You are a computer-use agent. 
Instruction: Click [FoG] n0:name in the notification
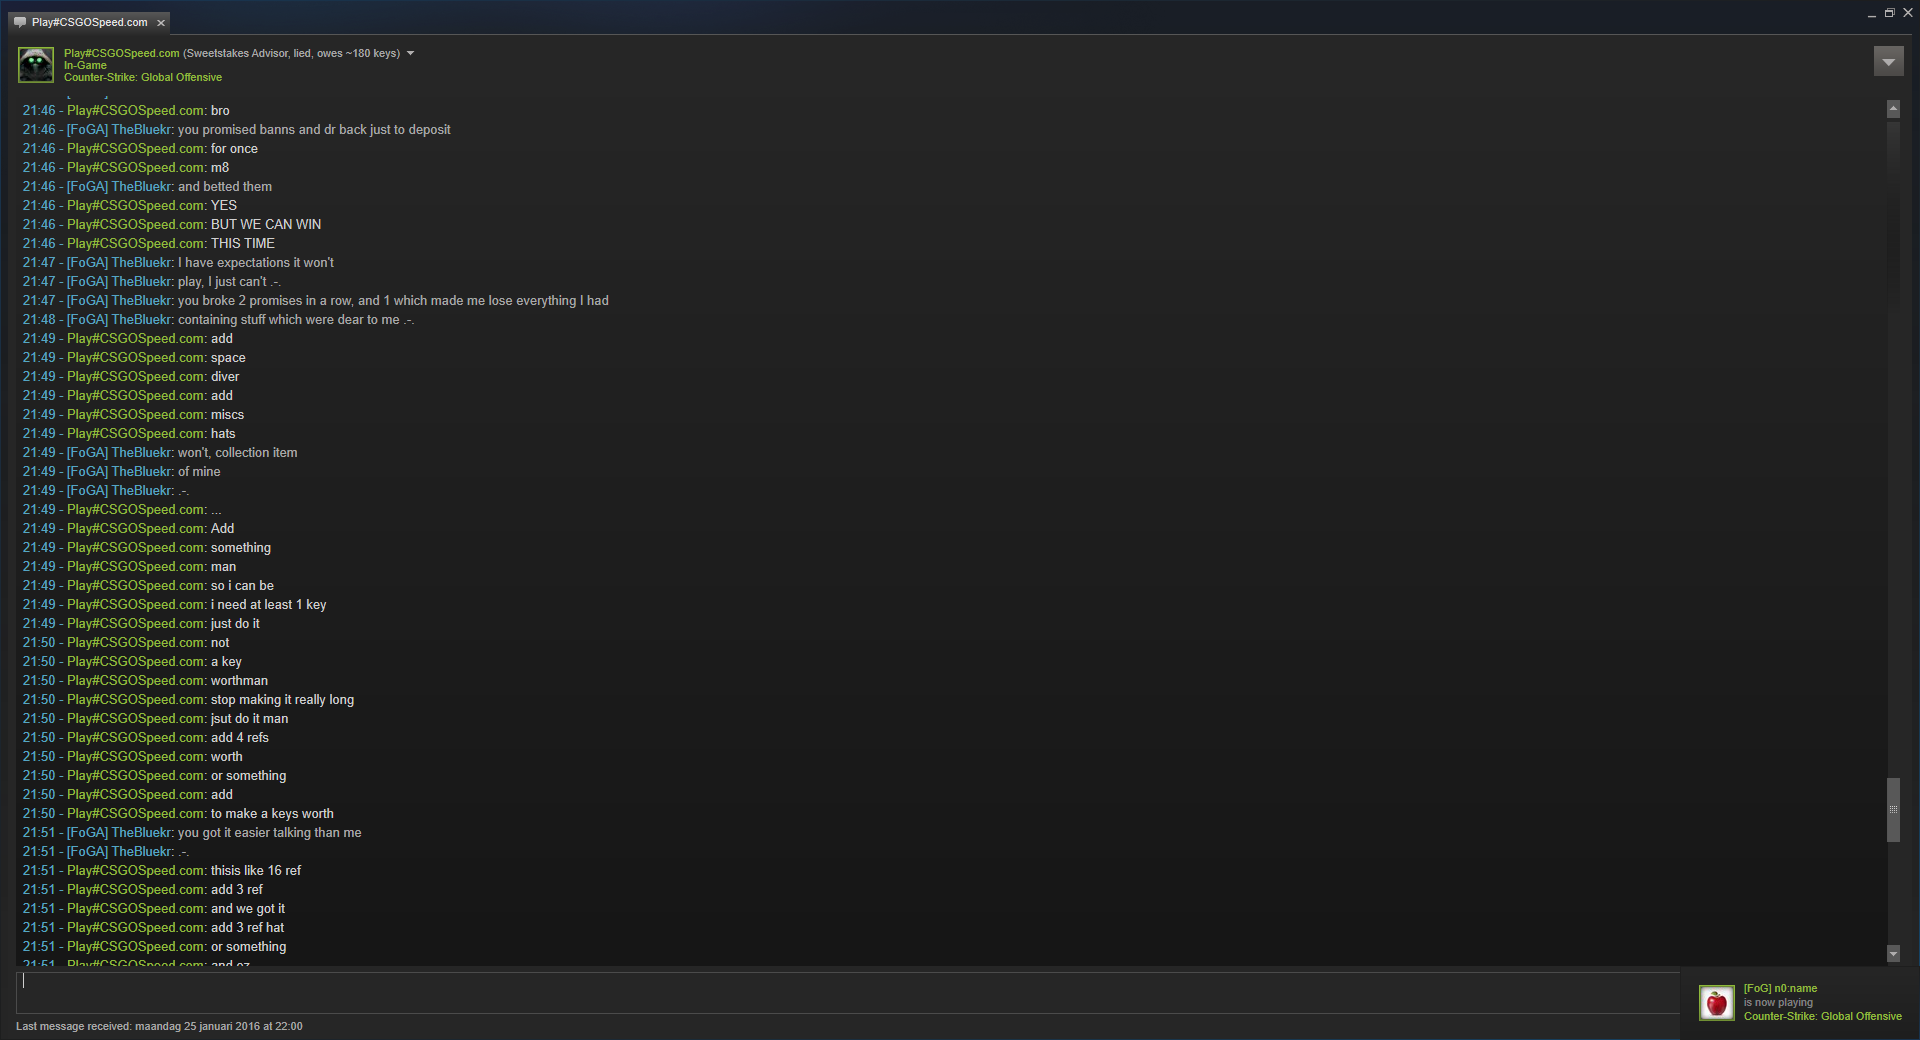tap(1780, 988)
